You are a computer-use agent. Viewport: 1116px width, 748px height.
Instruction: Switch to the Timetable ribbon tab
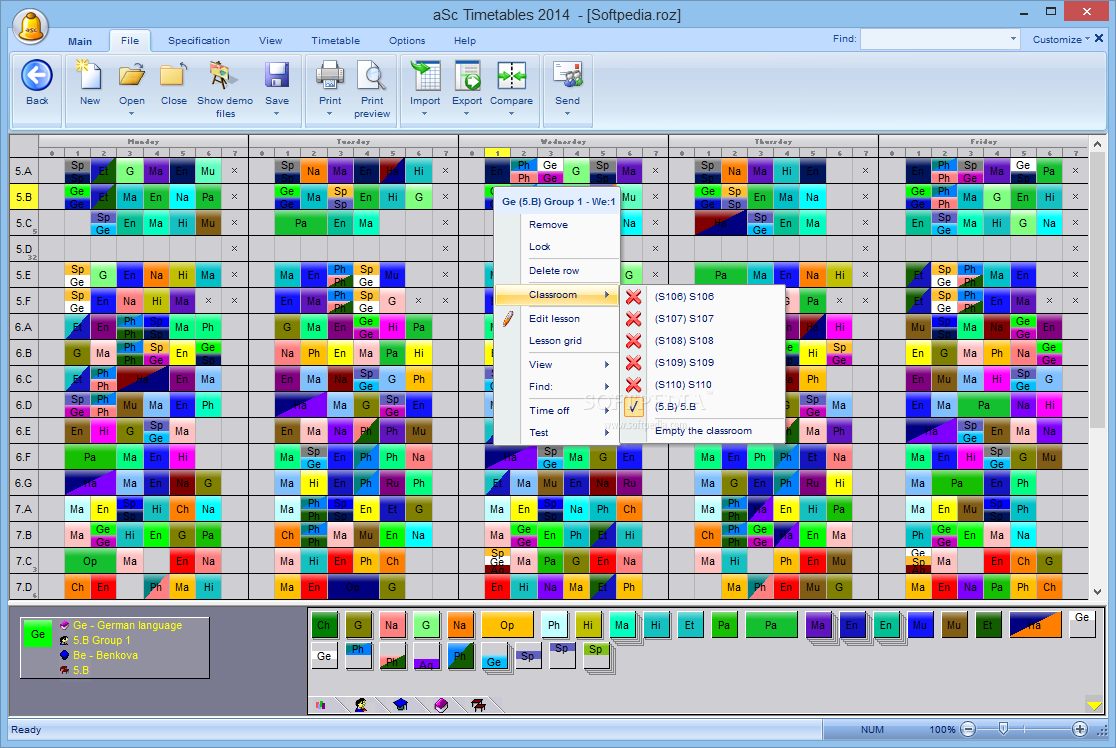pos(335,41)
